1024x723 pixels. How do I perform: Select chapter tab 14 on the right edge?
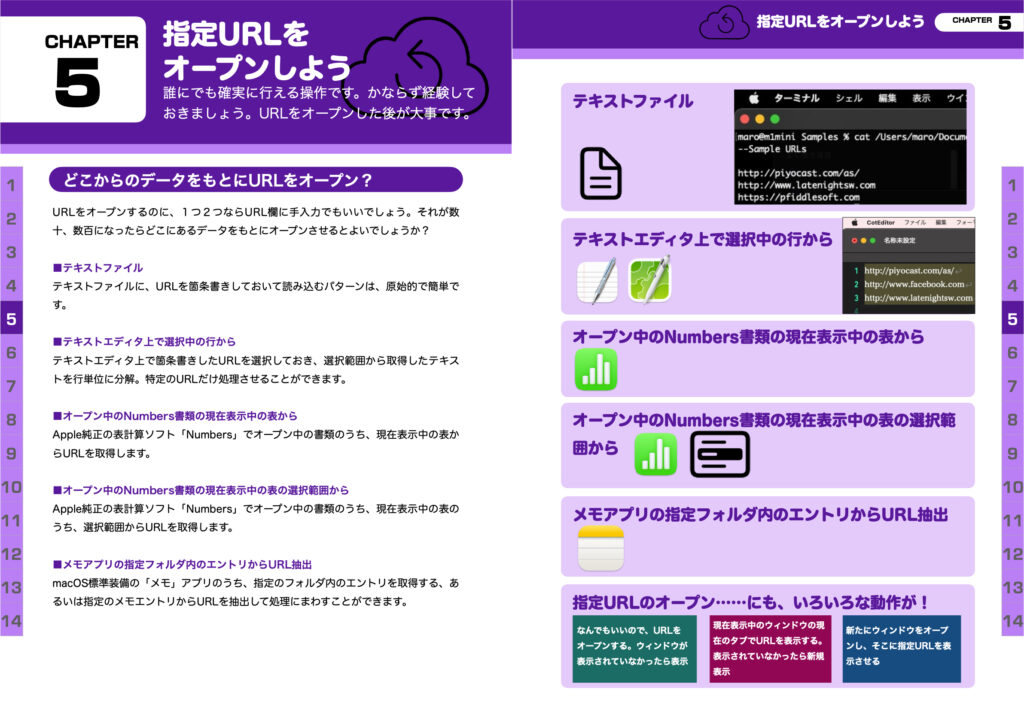[x=1012, y=620]
